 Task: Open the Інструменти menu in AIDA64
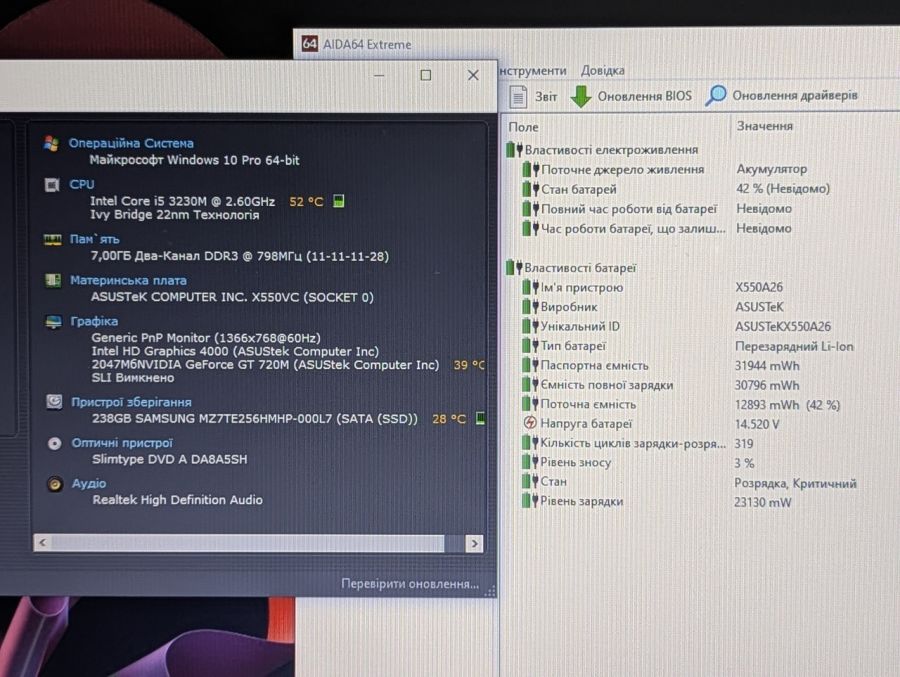(533, 71)
